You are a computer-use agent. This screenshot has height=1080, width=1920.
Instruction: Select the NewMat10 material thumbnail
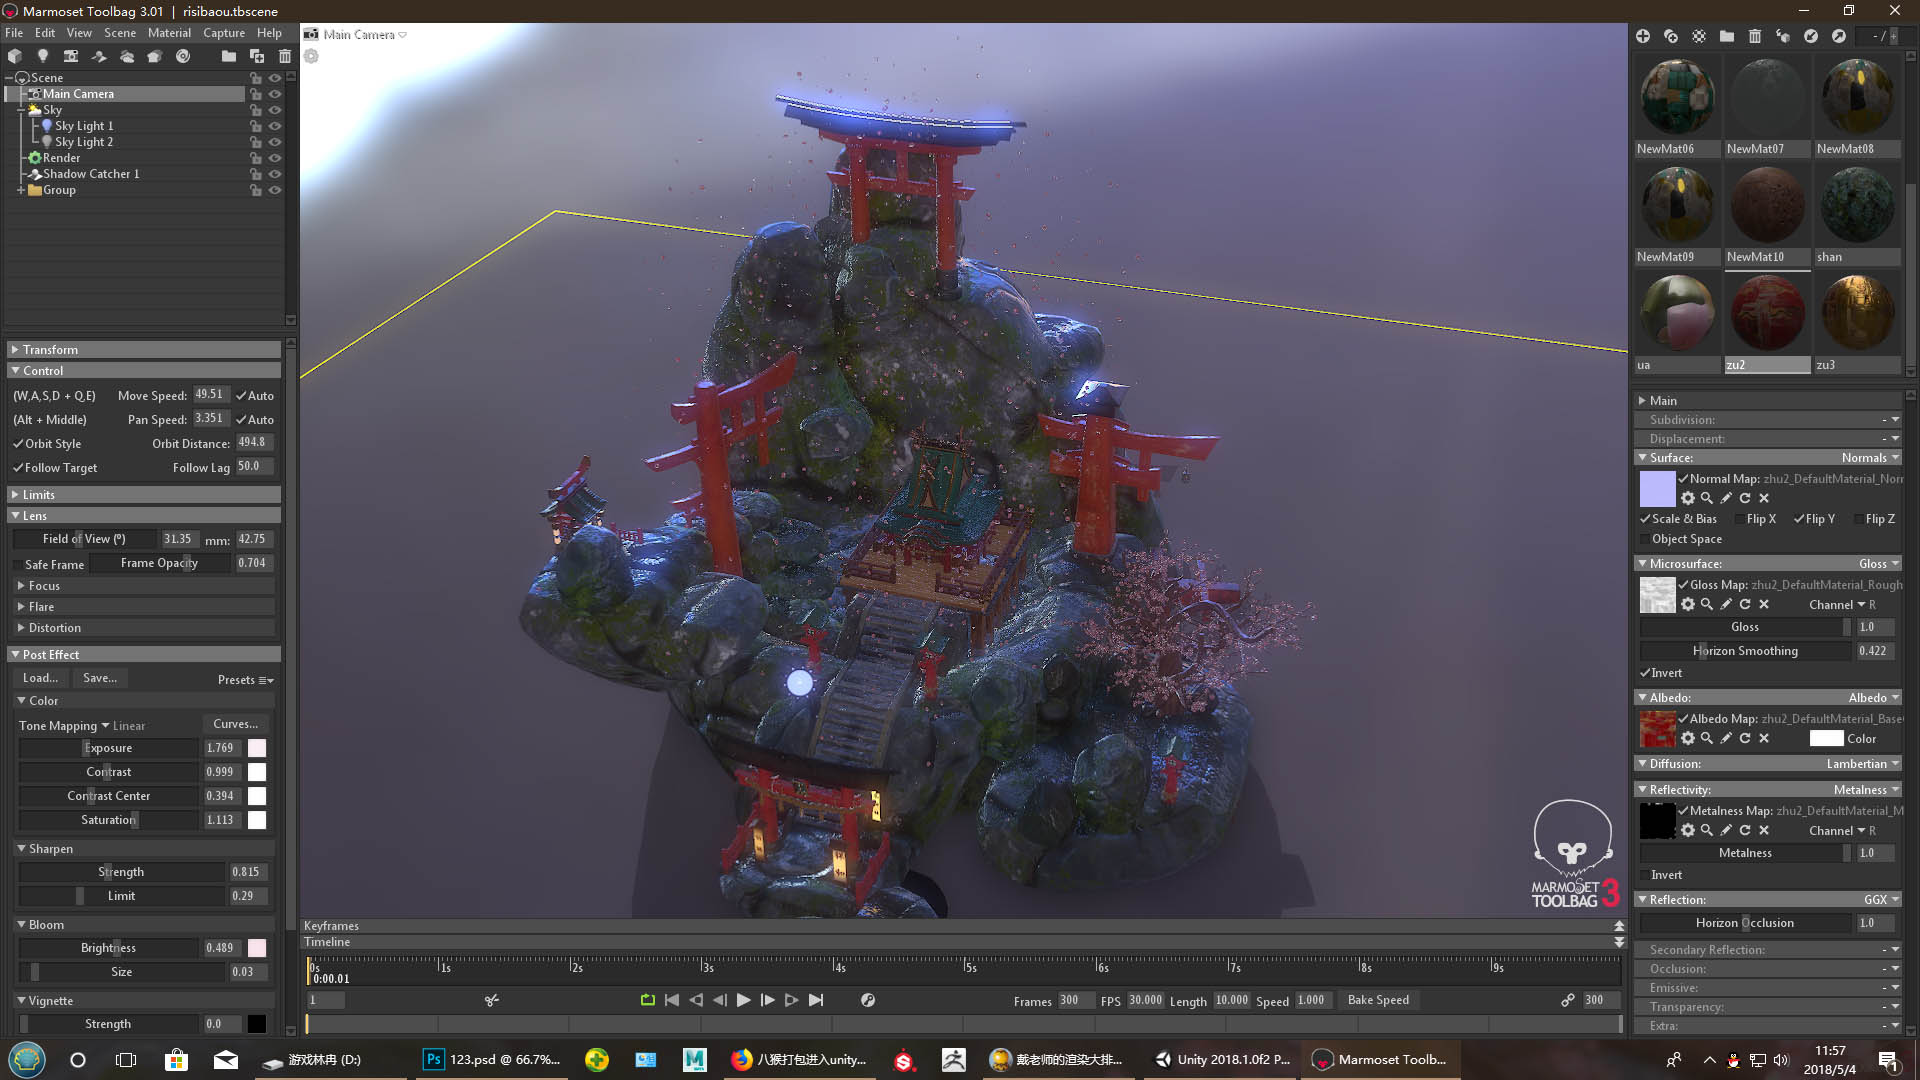1767,205
